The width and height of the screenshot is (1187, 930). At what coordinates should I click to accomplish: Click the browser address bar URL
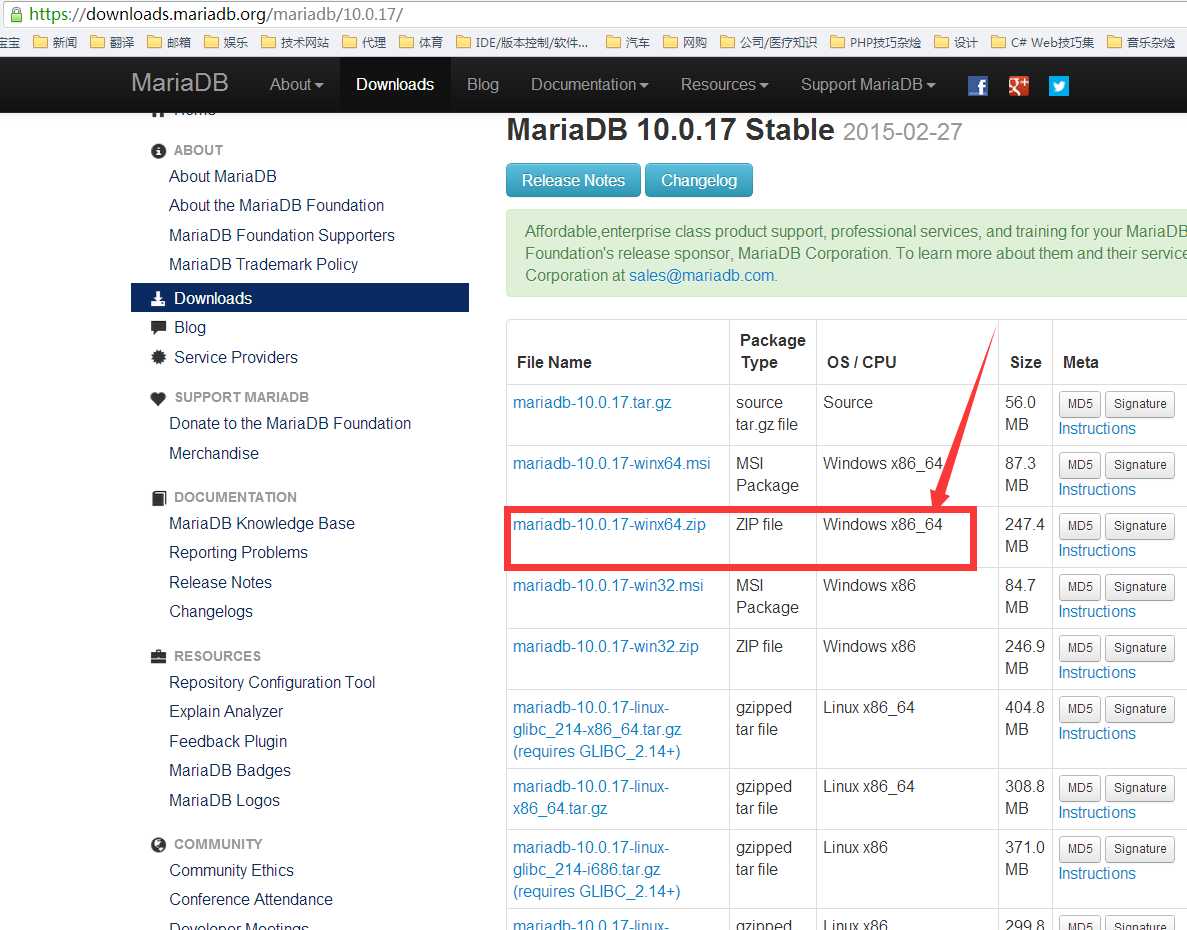pyautogui.click(x=216, y=14)
